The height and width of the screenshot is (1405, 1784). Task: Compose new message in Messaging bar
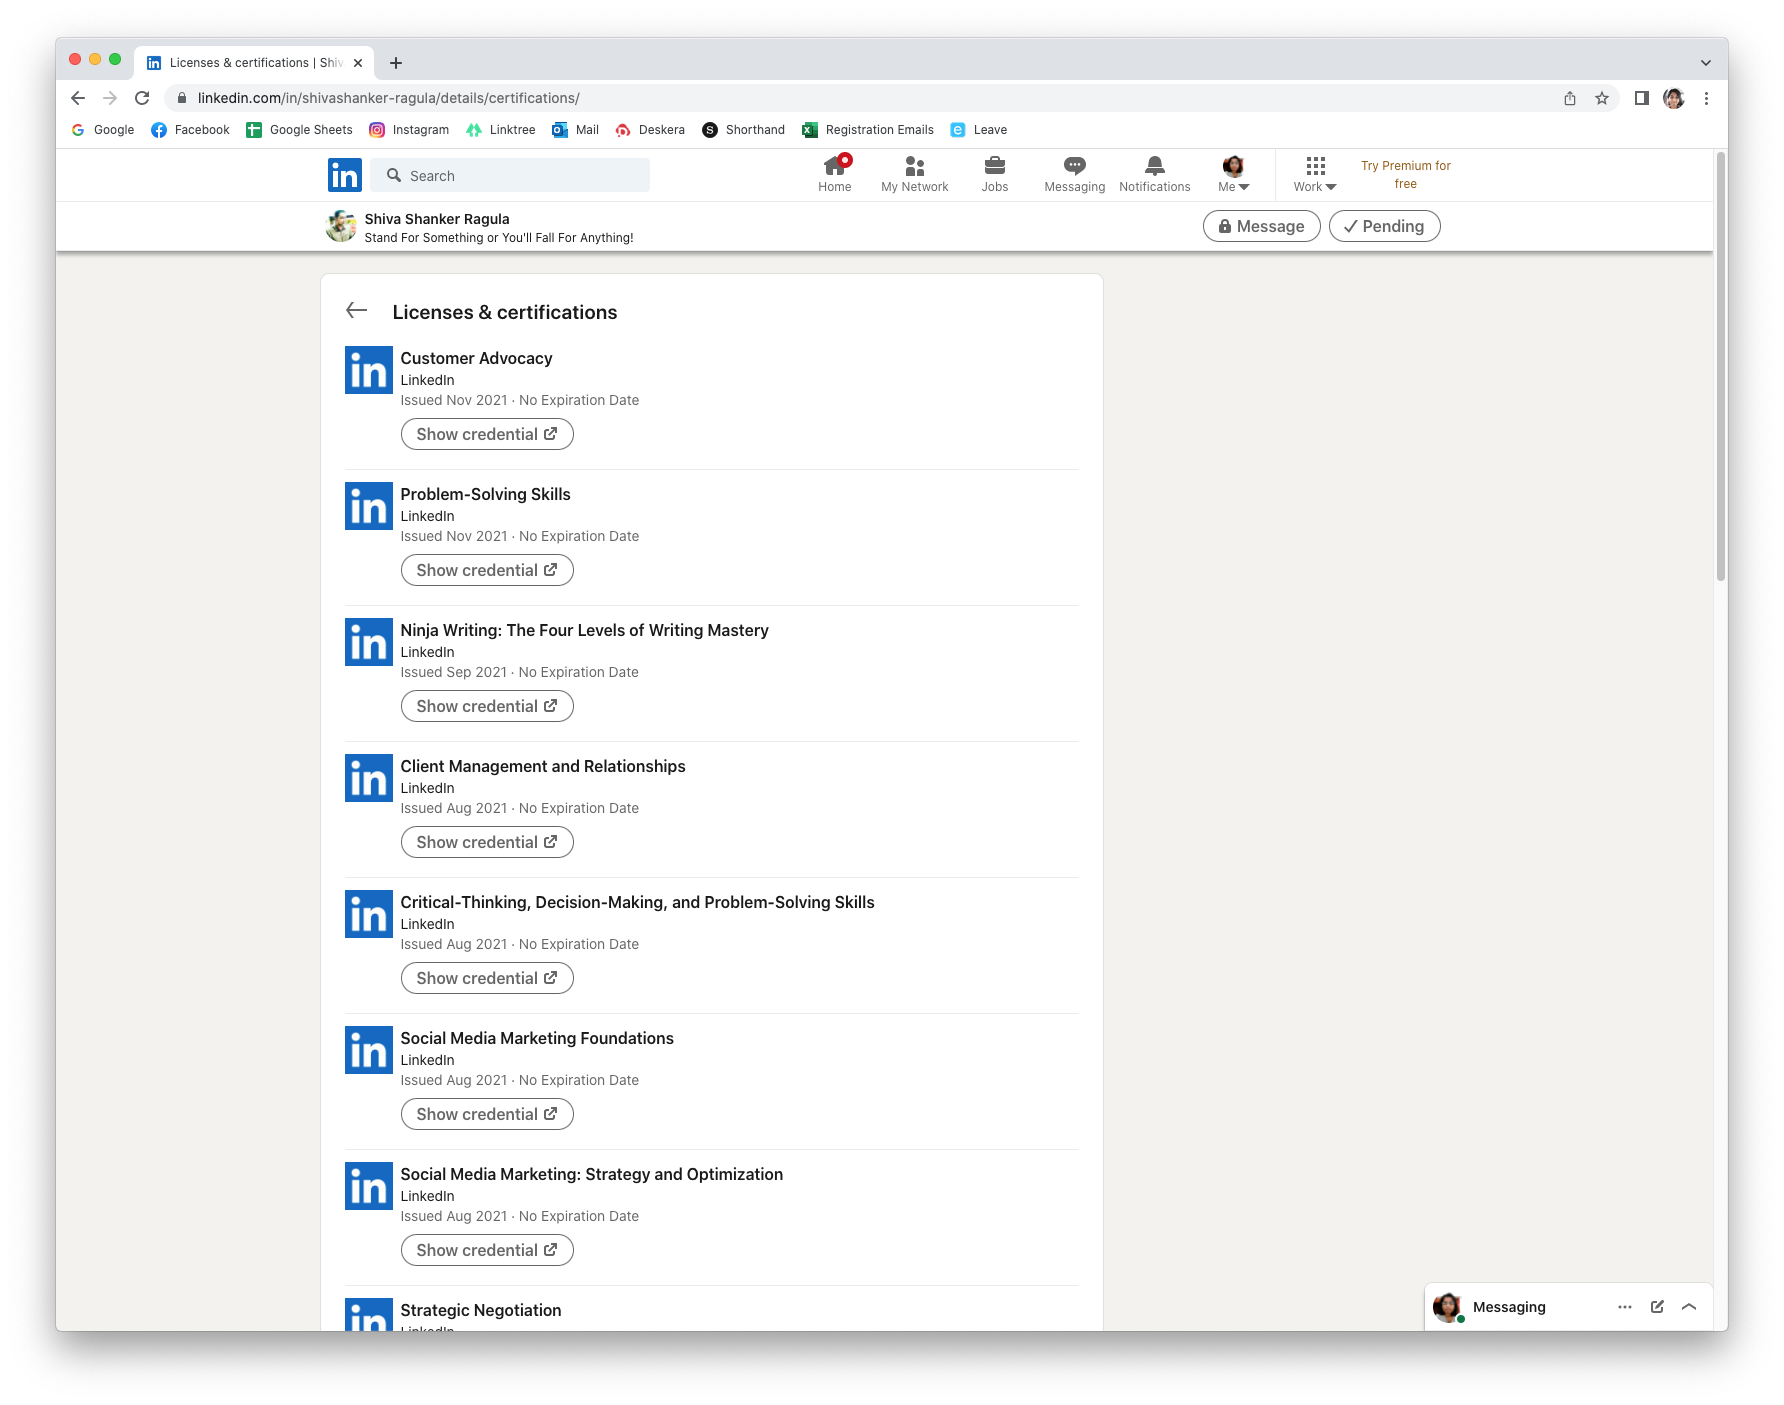(1657, 1307)
